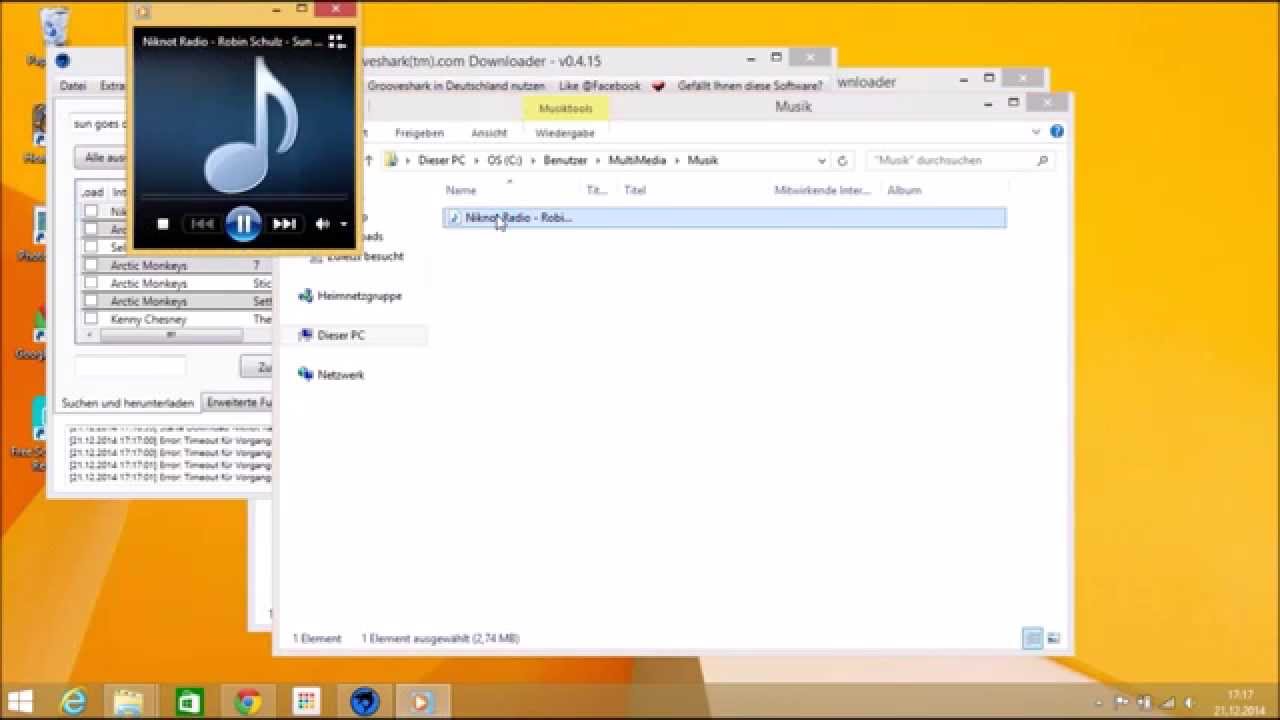Image resolution: width=1280 pixels, height=720 pixels.
Task: Click Gefällt Ihnen diese Software?
Action: tap(750, 86)
